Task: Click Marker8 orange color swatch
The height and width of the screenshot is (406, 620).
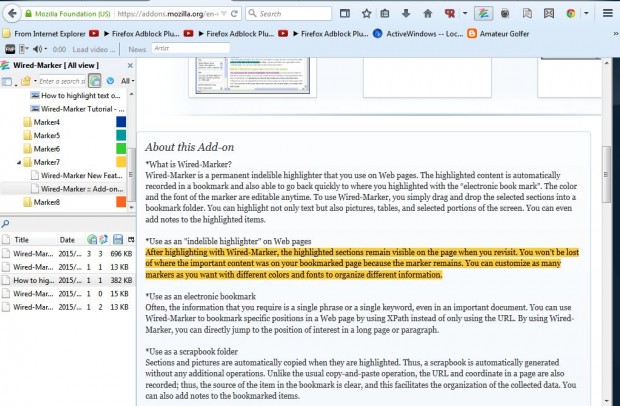Action: [121, 202]
